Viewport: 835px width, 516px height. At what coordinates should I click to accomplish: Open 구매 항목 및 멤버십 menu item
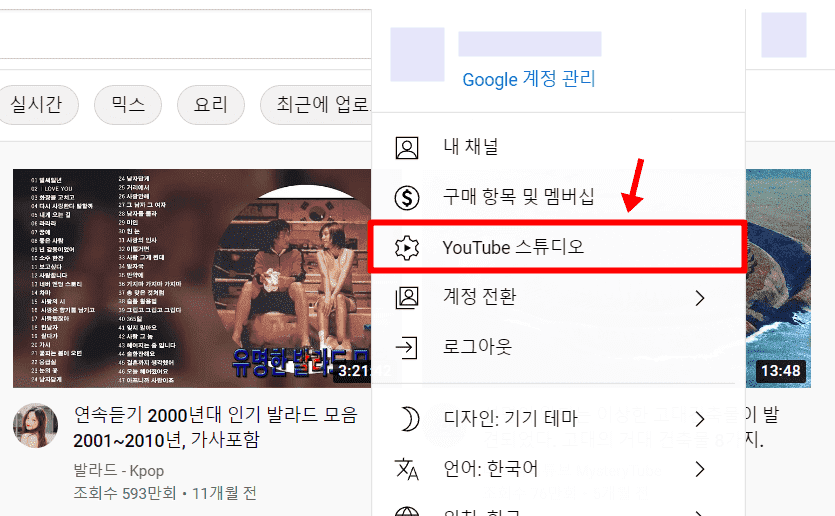click(558, 197)
